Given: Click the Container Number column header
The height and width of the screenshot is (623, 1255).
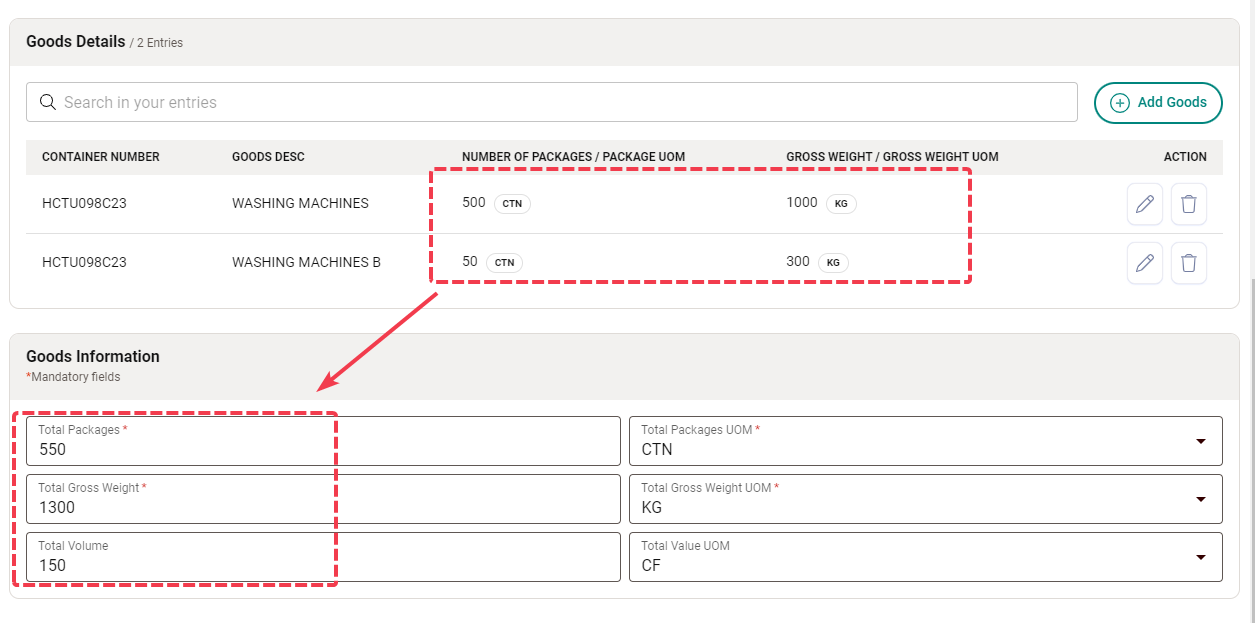Looking at the screenshot, I should 101,157.
